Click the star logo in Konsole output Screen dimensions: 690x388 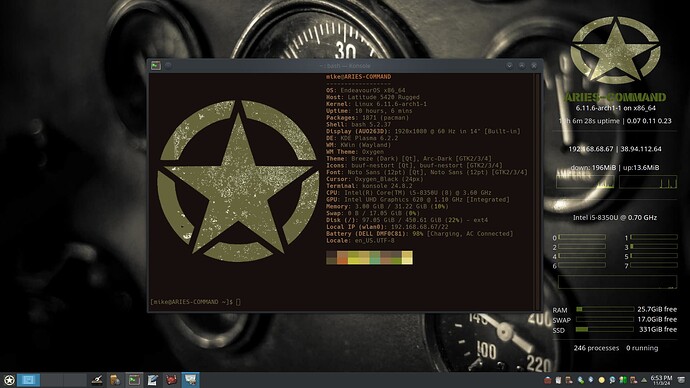pyautogui.click(x=238, y=181)
